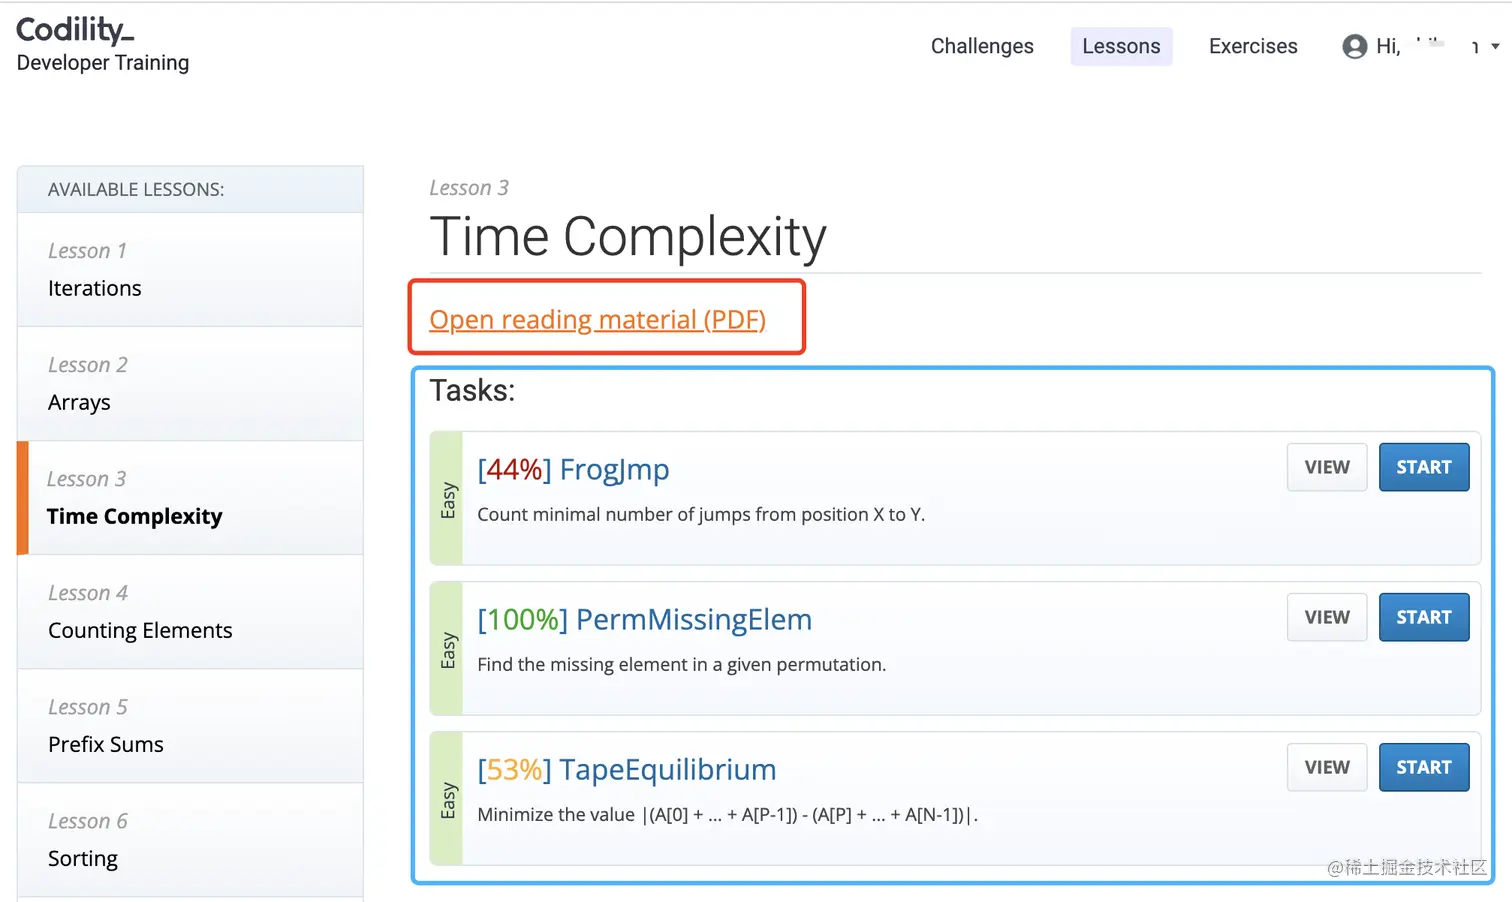
Task: Click the 'Count minimal number of jumps' description
Action: pyautogui.click(x=701, y=514)
